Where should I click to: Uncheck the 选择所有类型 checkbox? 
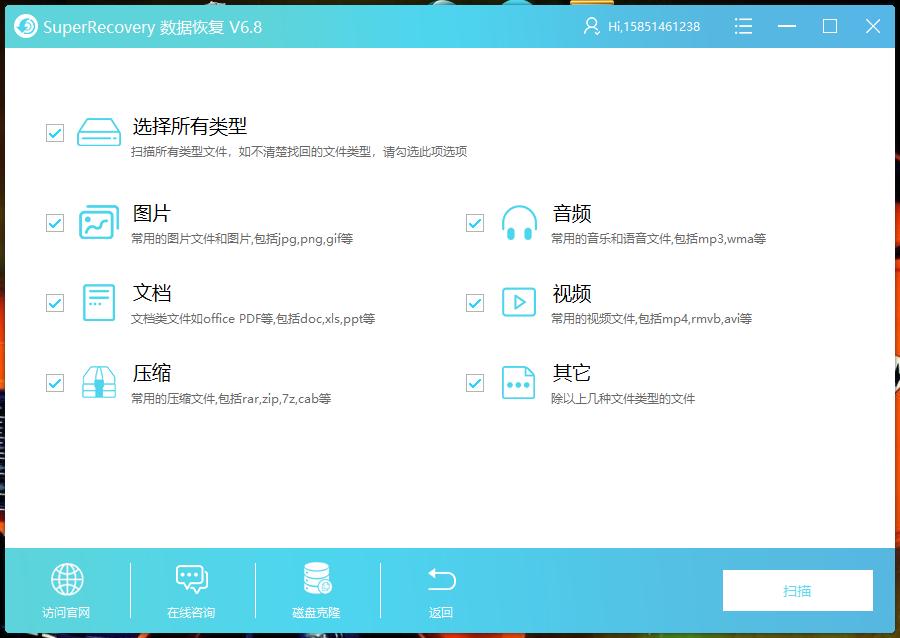[54, 131]
